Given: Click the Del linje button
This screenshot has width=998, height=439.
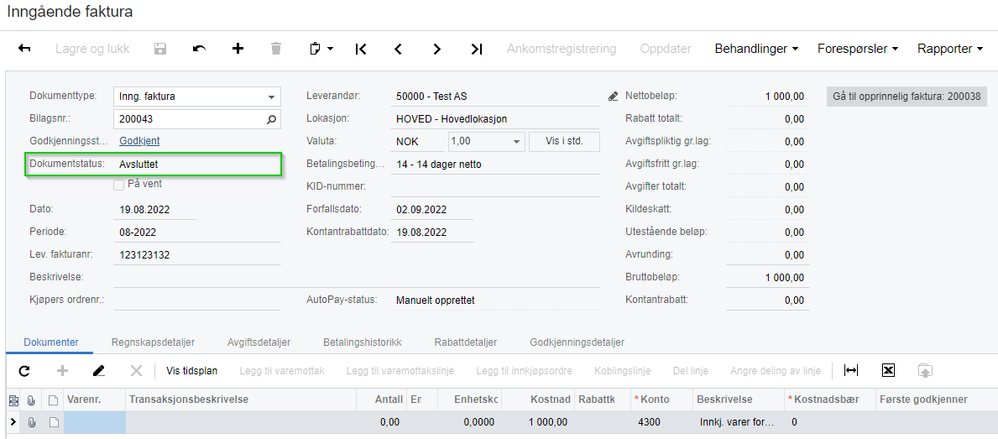Looking at the screenshot, I should [691, 370].
